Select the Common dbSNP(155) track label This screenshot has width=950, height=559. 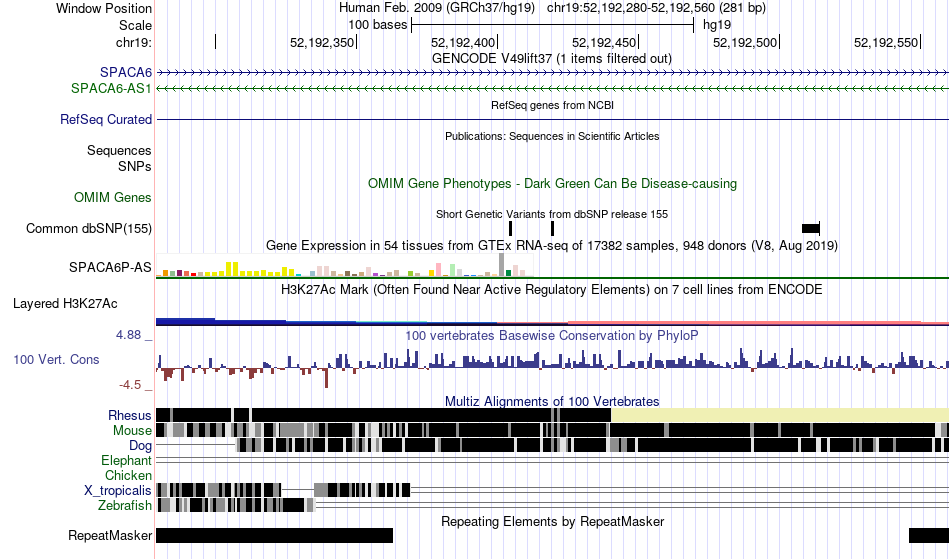88,228
